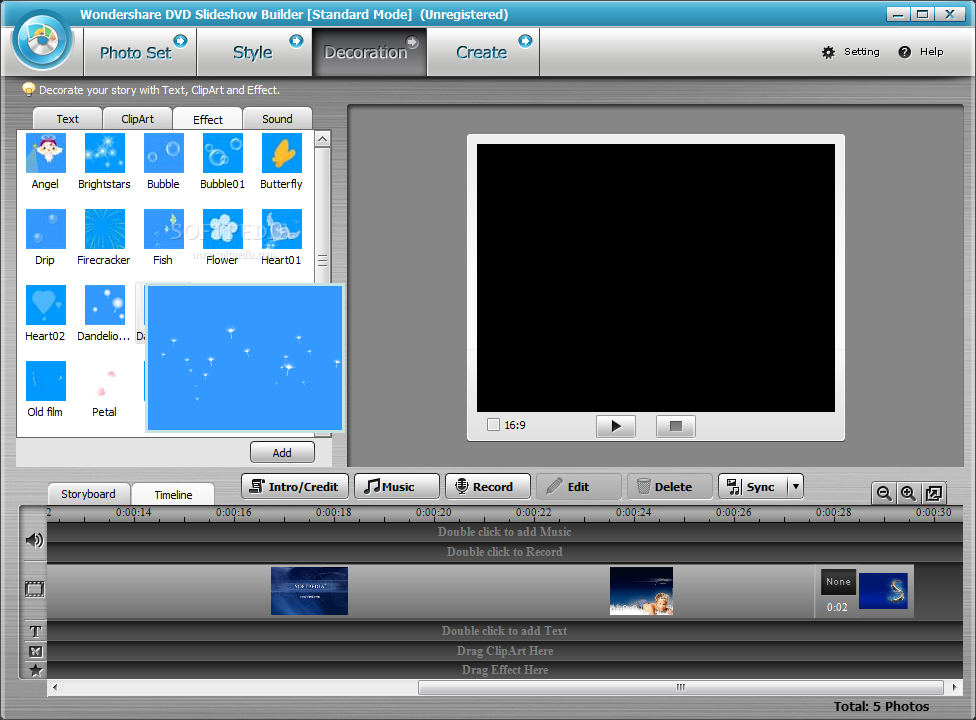Click the horizontal timeline scrollbar thumb
The height and width of the screenshot is (720, 976).
[680, 688]
